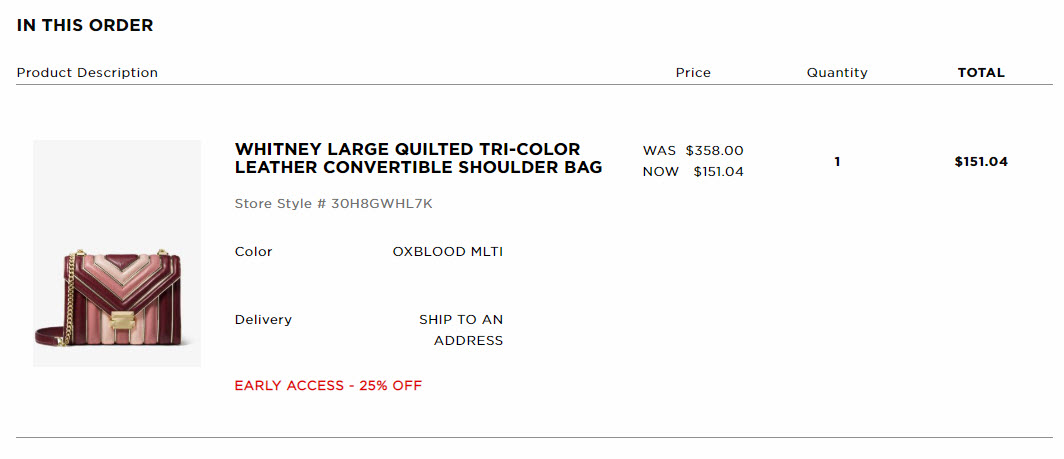The height and width of the screenshot is (459, 1064).
Task: Select the Store Style # 30H8GWHL7K text
Action: click(x=333, y=204)
